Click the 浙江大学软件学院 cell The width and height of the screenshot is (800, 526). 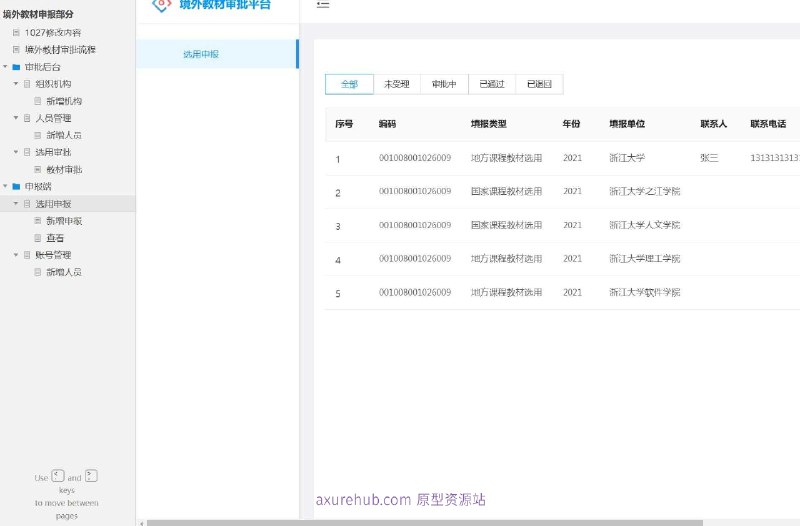point(645,292)
